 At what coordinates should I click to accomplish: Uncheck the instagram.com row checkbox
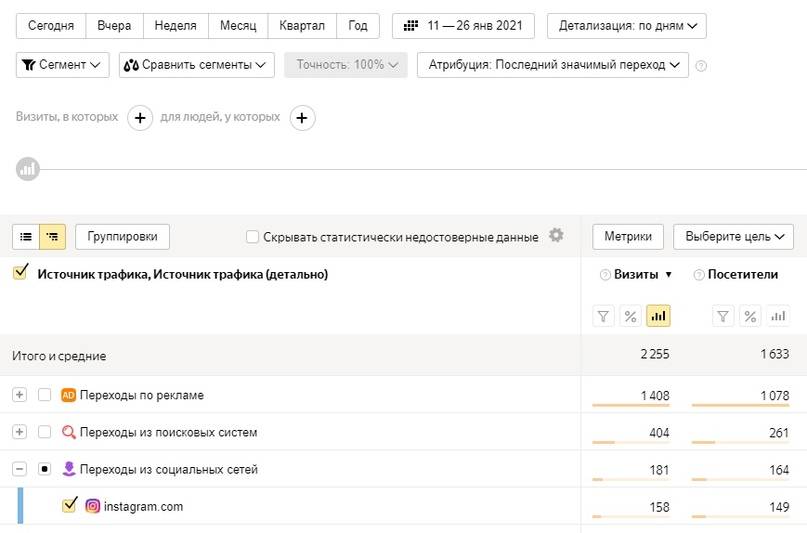click(x=69, y=506)
